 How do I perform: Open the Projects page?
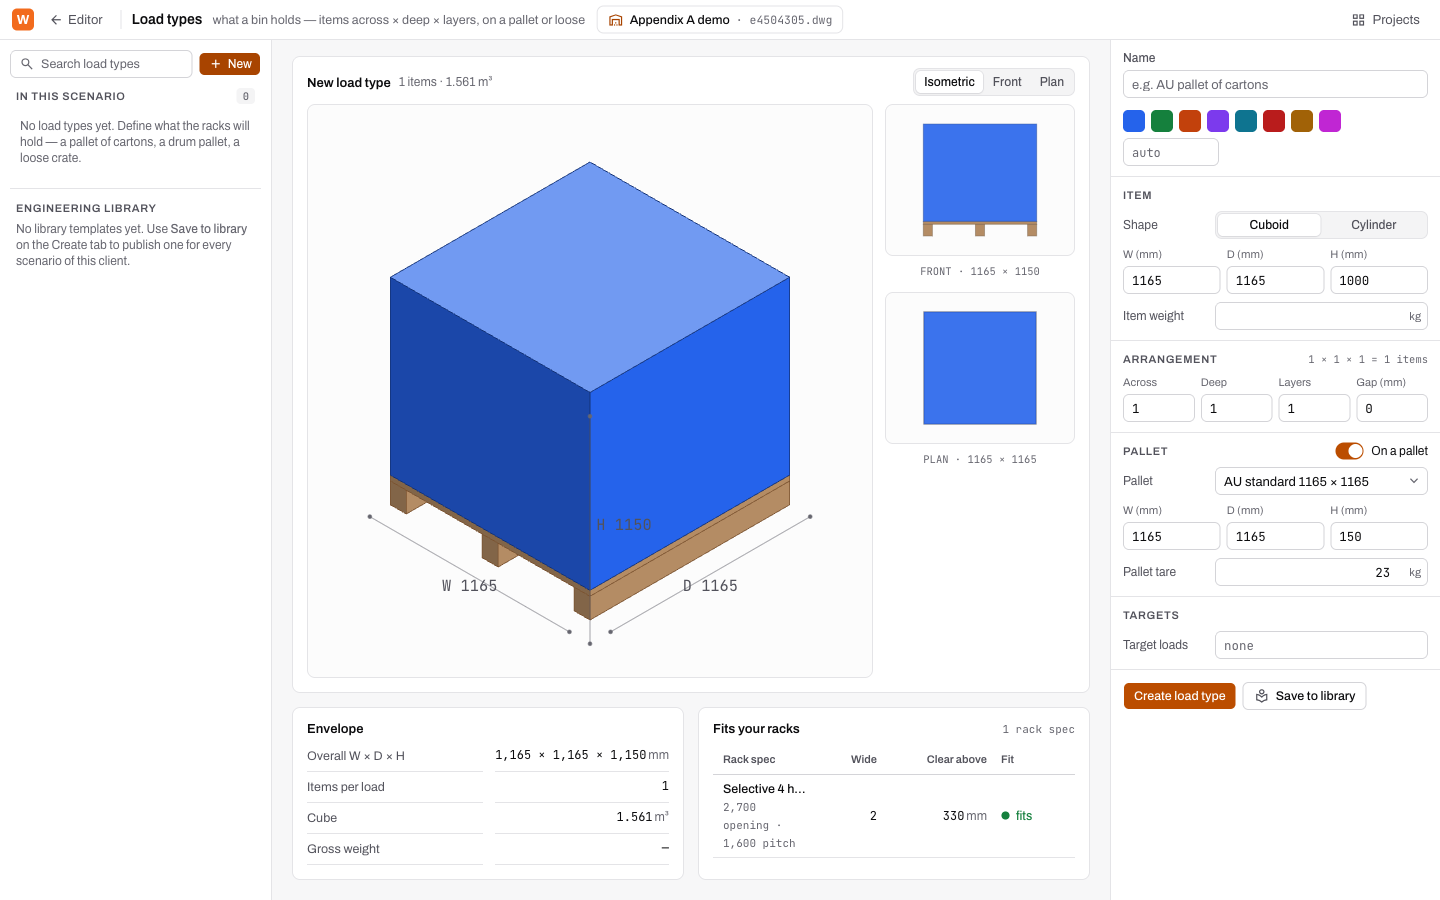[x=1385, y=19]
